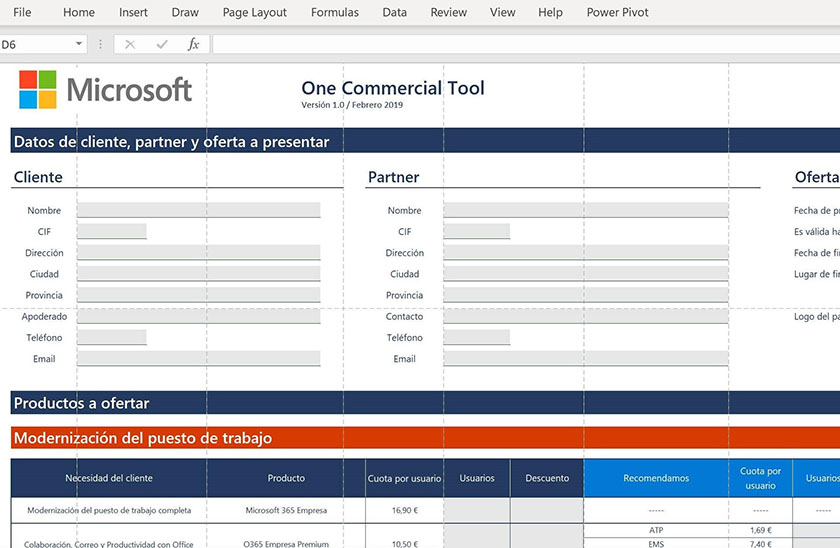
Task: Switch to the Formulas tab
Action: pos(335,12)
